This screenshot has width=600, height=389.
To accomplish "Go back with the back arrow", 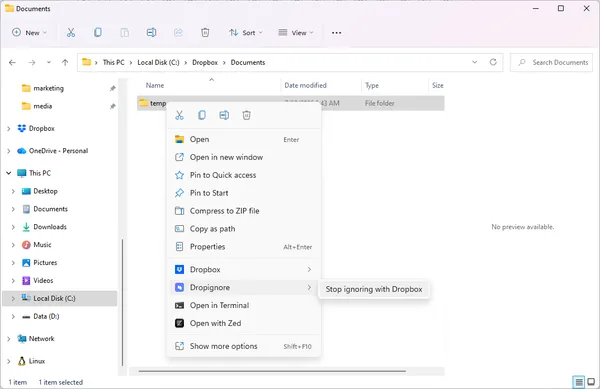I will 12,62.
